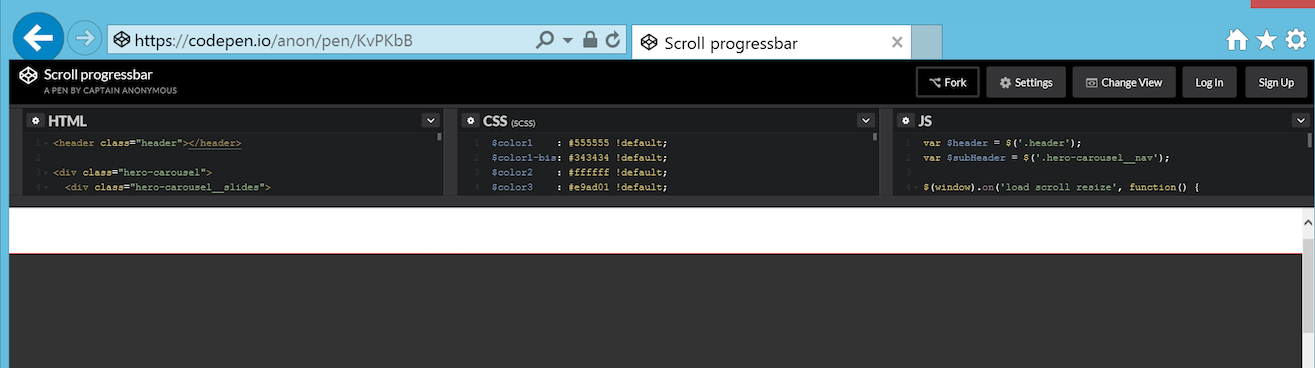Viewport: 1315px width, 368px height.
Task: Expand the HTML editor dropdown chevron
Action: 431,121
